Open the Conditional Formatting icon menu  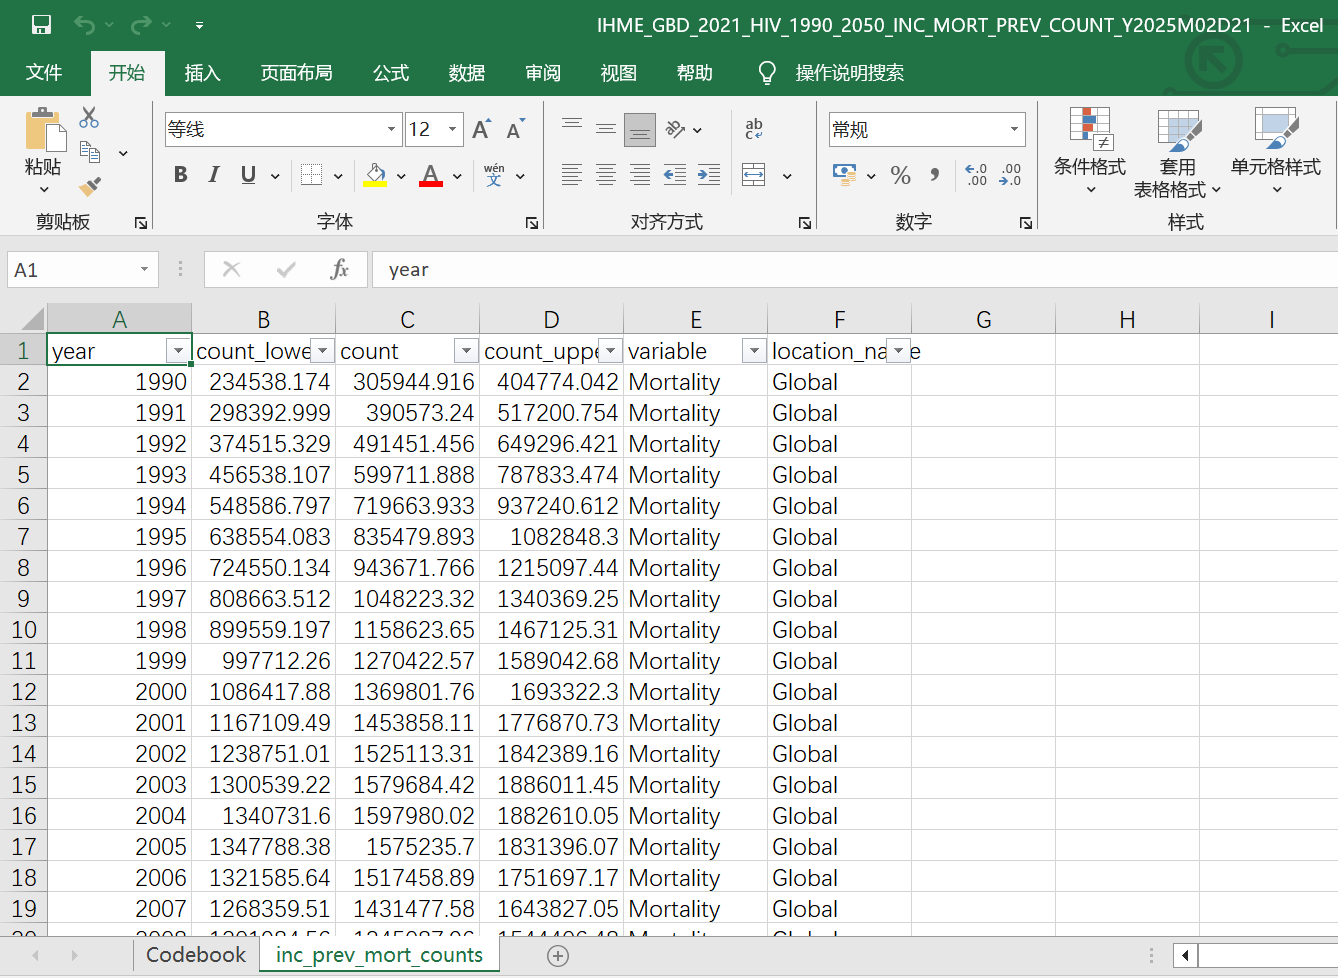pos(1089,150)
